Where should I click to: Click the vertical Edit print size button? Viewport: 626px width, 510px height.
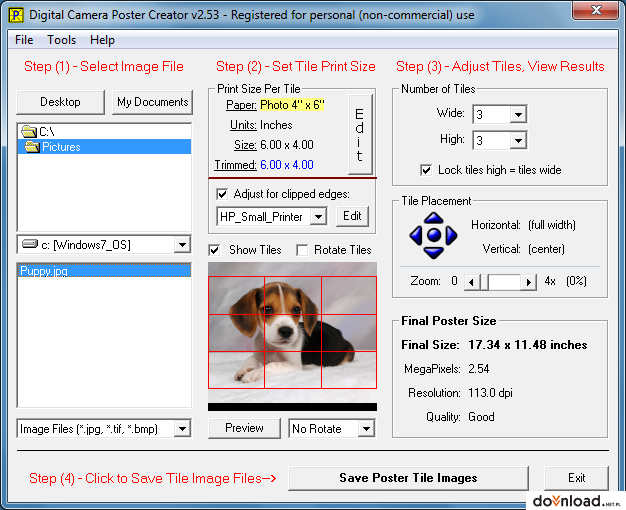pyautogui.click(x=360, y=135)
